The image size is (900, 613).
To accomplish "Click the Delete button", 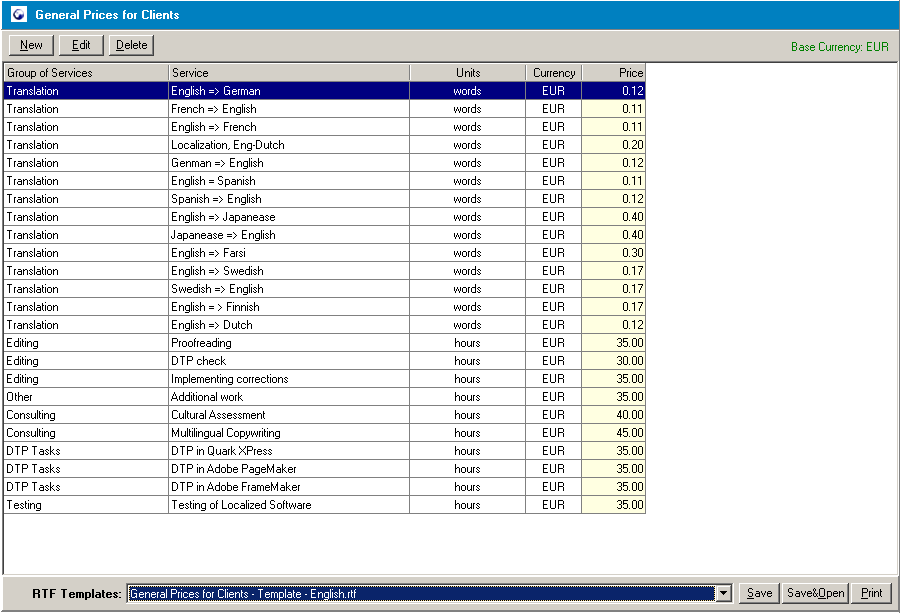I will tap(131, 44).
